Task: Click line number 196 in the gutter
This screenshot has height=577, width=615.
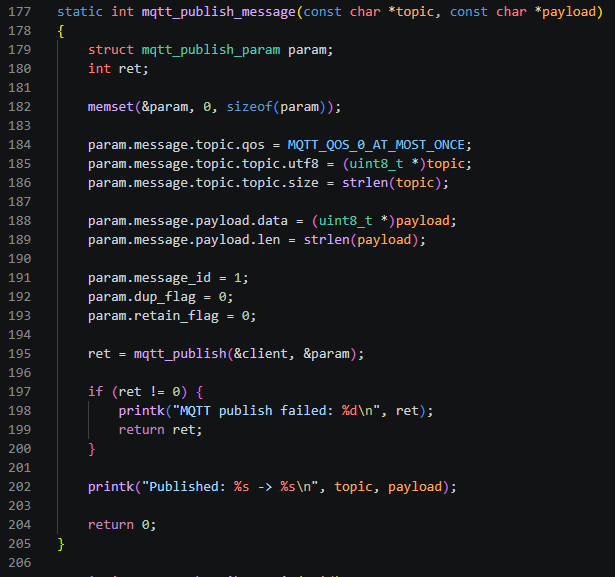Action: click(x=20, y=373)
